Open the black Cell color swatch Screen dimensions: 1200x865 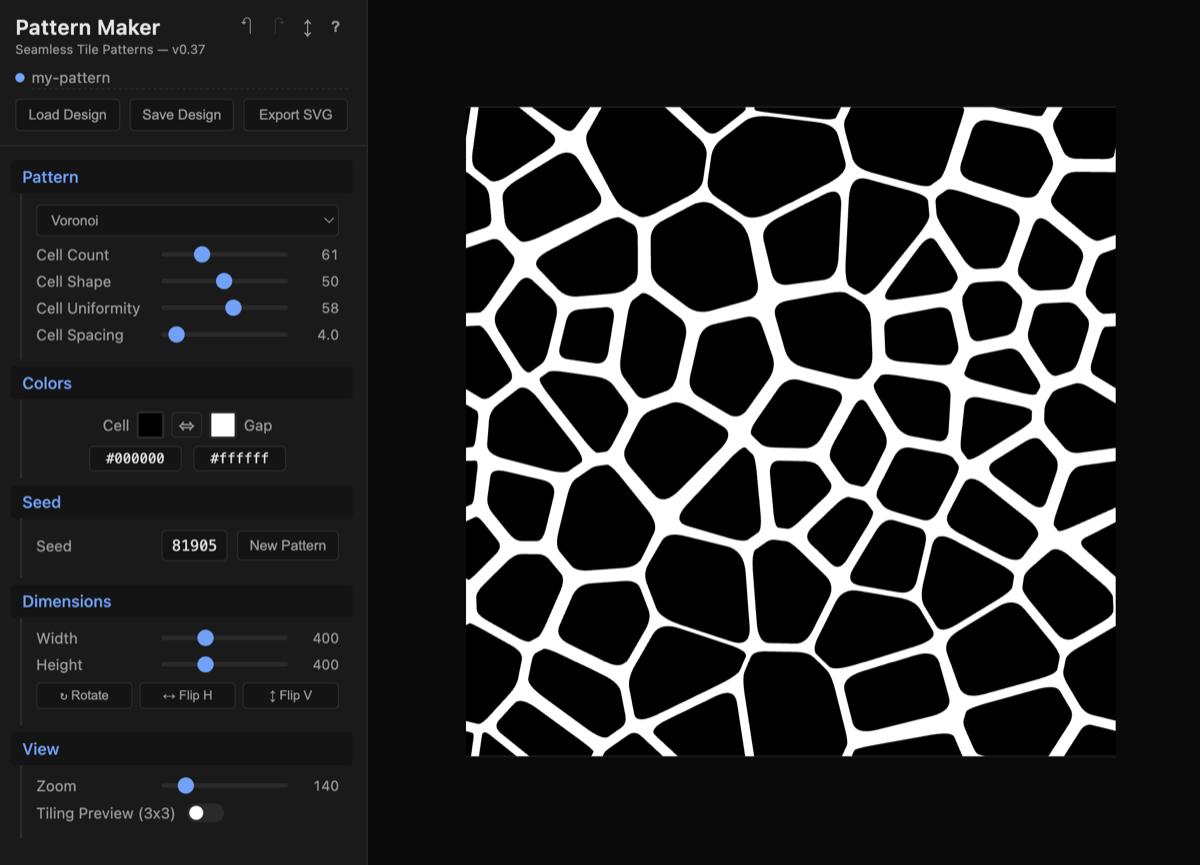click(150, 426)
